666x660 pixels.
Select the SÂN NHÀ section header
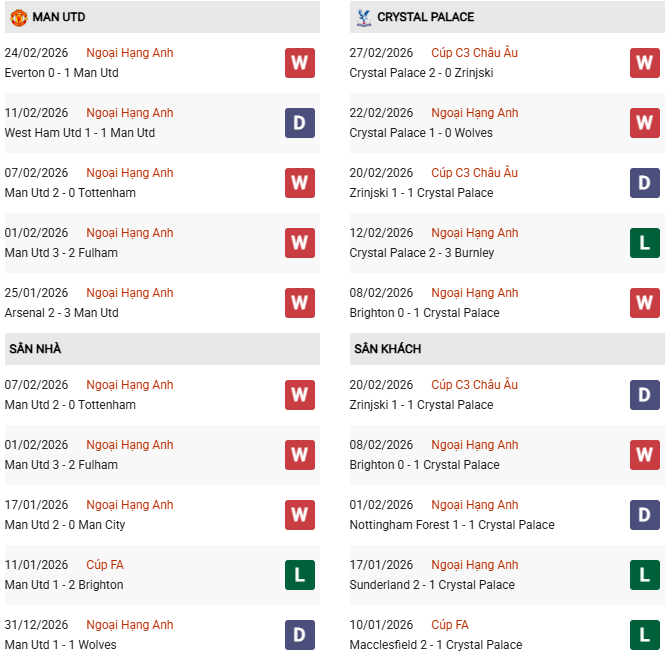tap(35, 349)
